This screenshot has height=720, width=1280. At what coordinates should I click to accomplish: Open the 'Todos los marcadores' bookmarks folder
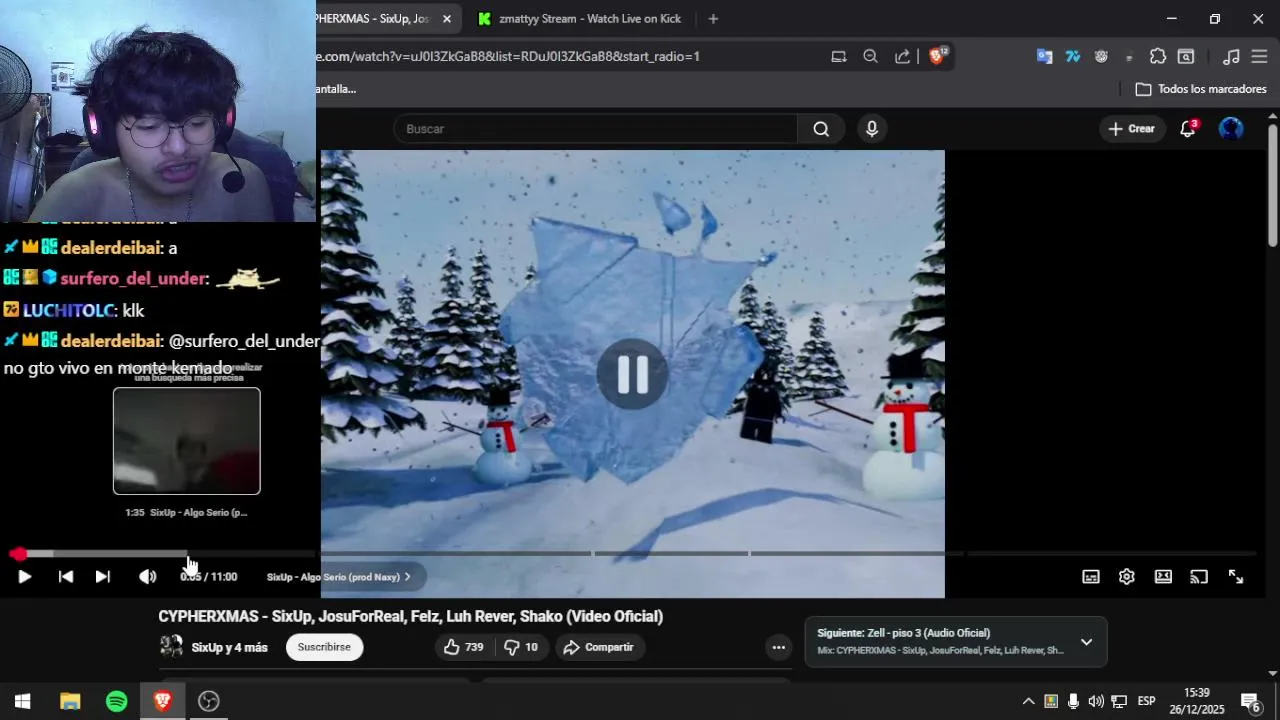coord(1201,89)
